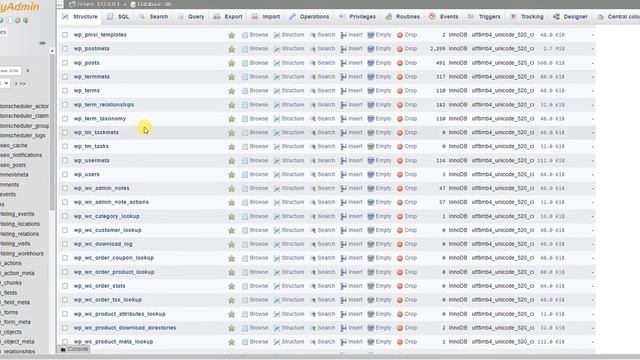Open the Import tab
640x360 pixels.
[x=266, y=17]
